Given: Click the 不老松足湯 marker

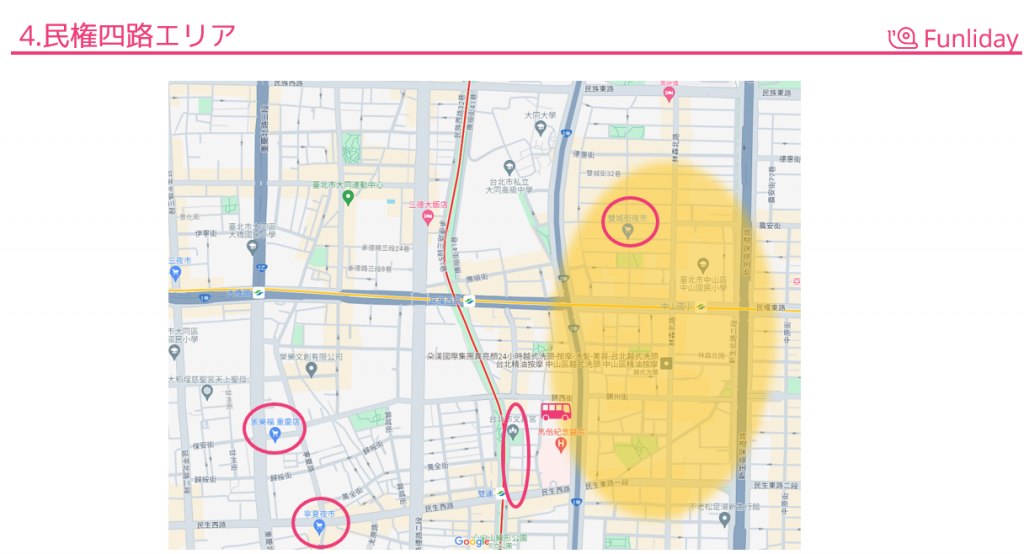Looking at the screenshot, I should click(725, 519).
